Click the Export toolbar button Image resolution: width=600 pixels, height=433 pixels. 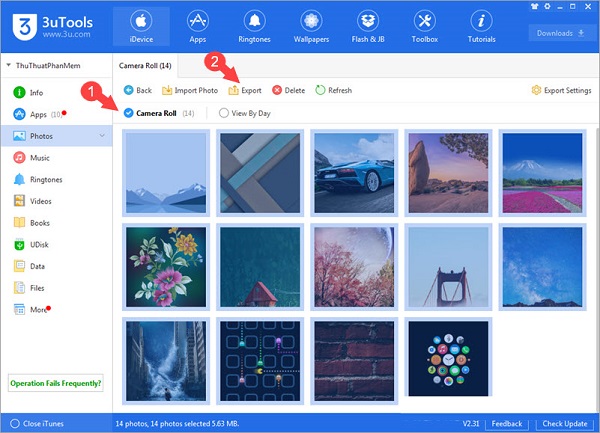click(245, 90)
